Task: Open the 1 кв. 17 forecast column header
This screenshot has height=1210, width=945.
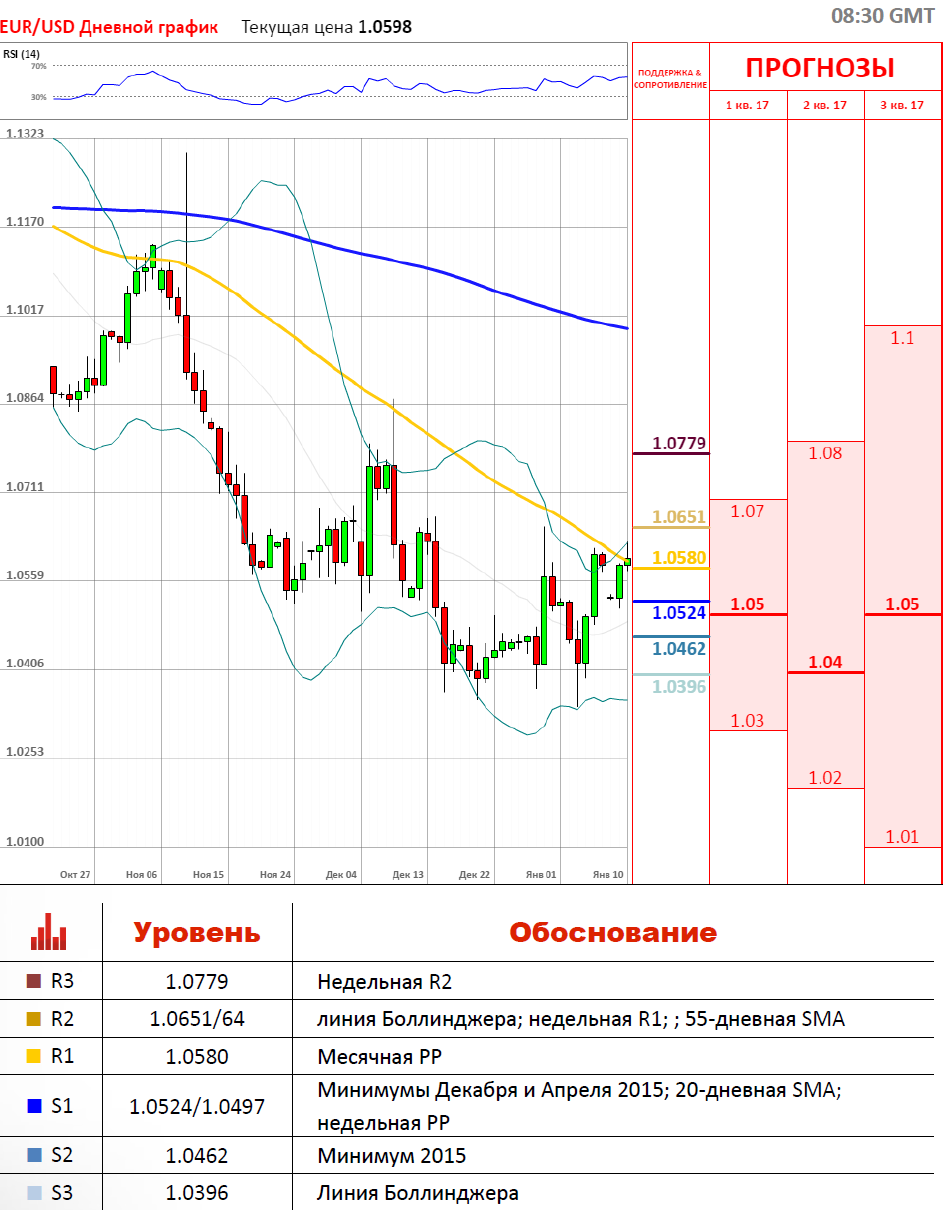Action: tap(747, 105)
